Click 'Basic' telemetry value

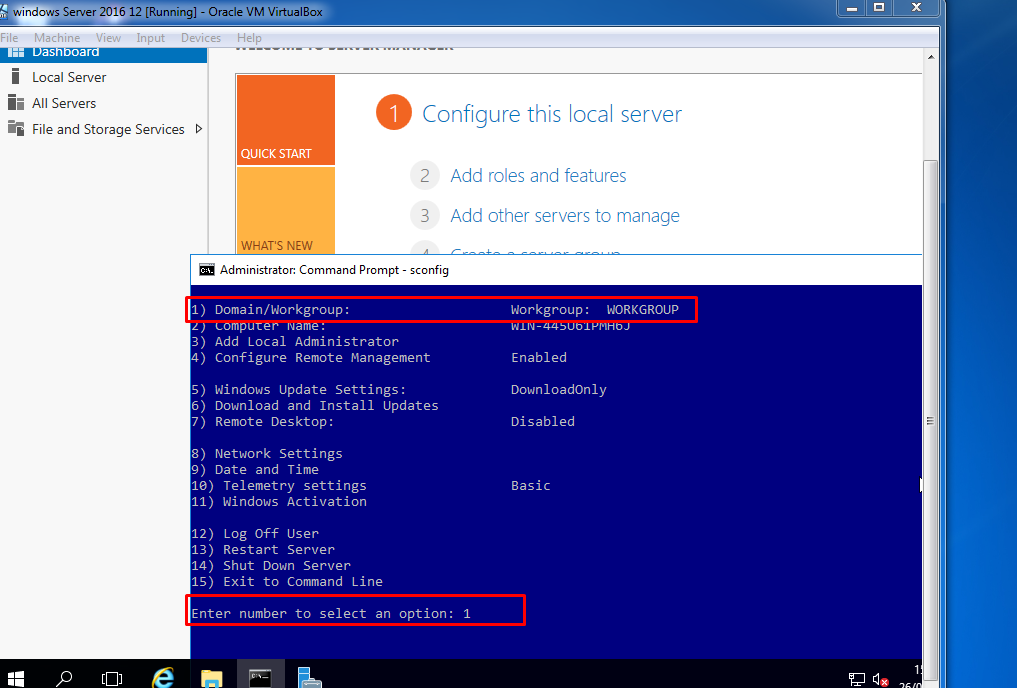(531, 486)
